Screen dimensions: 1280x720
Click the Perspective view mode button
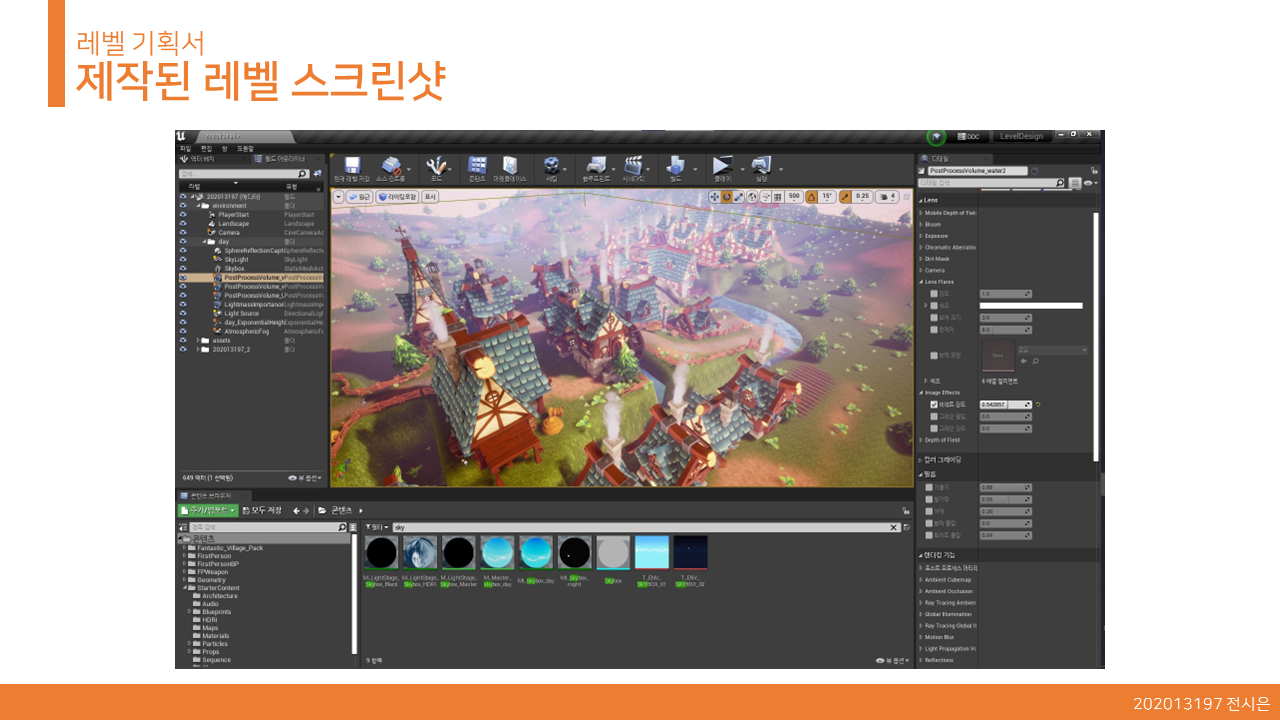(360, 197)
